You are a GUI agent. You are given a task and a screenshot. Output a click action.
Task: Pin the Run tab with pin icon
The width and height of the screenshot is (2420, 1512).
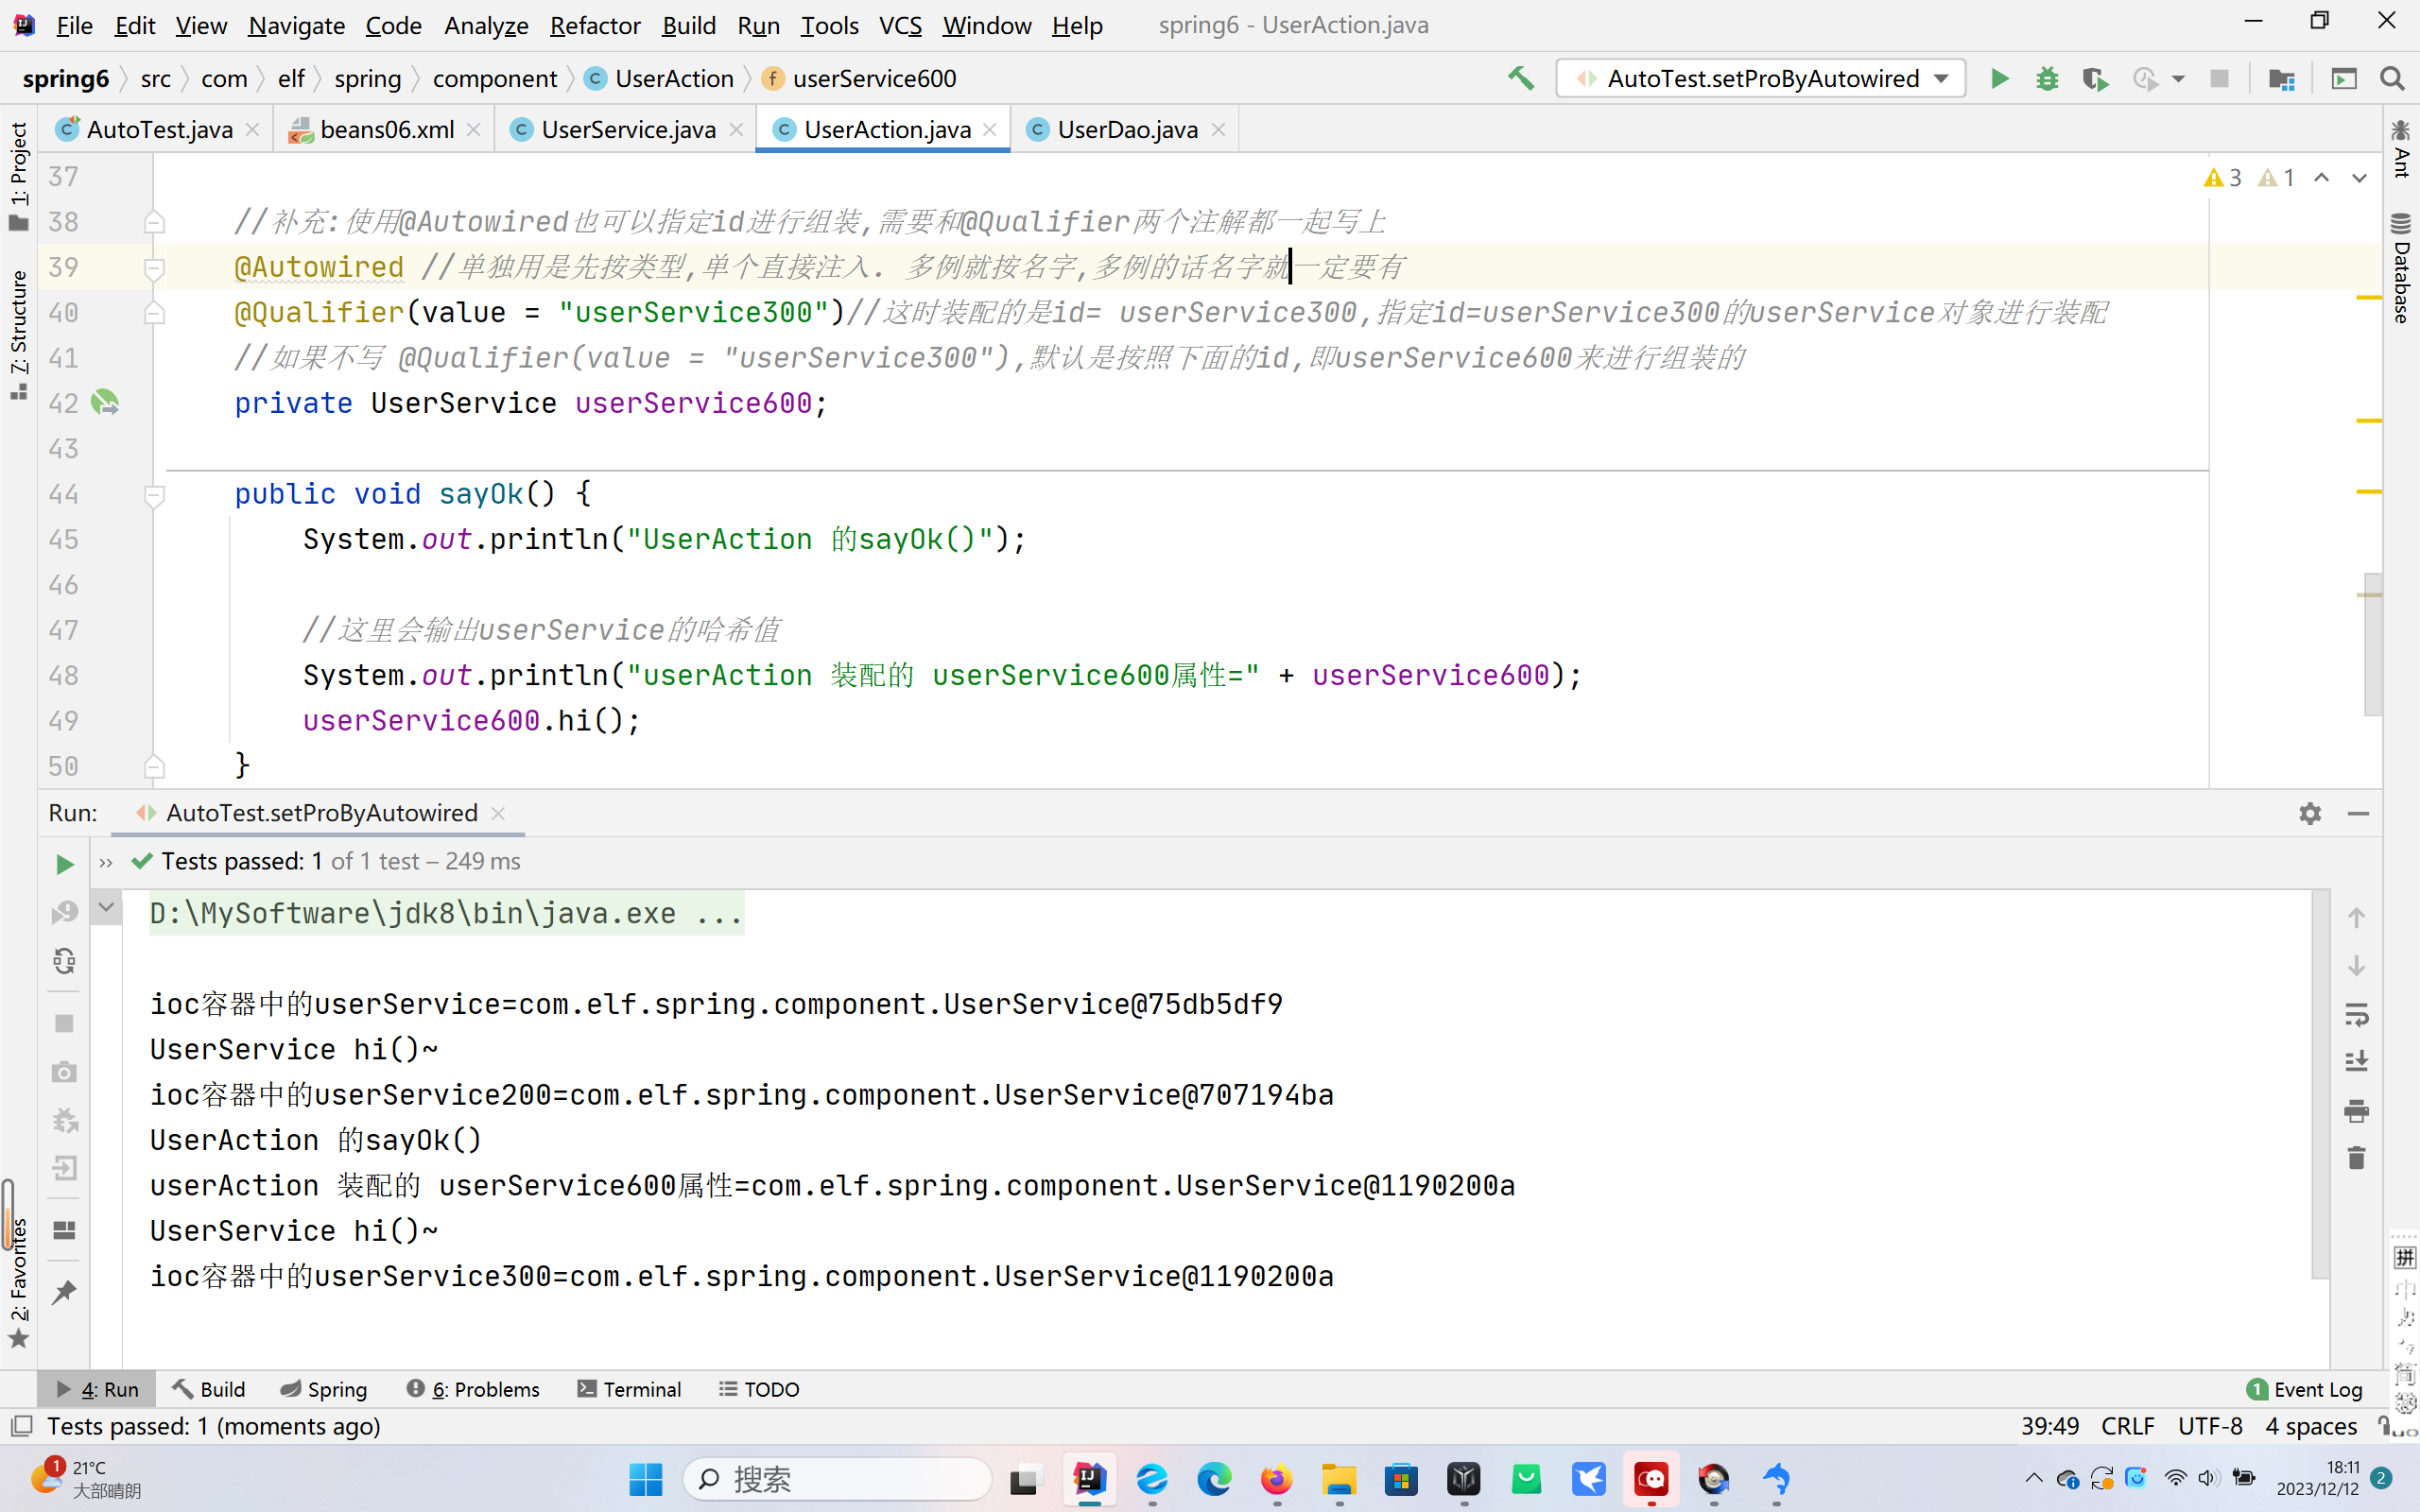pos(64,1292)
